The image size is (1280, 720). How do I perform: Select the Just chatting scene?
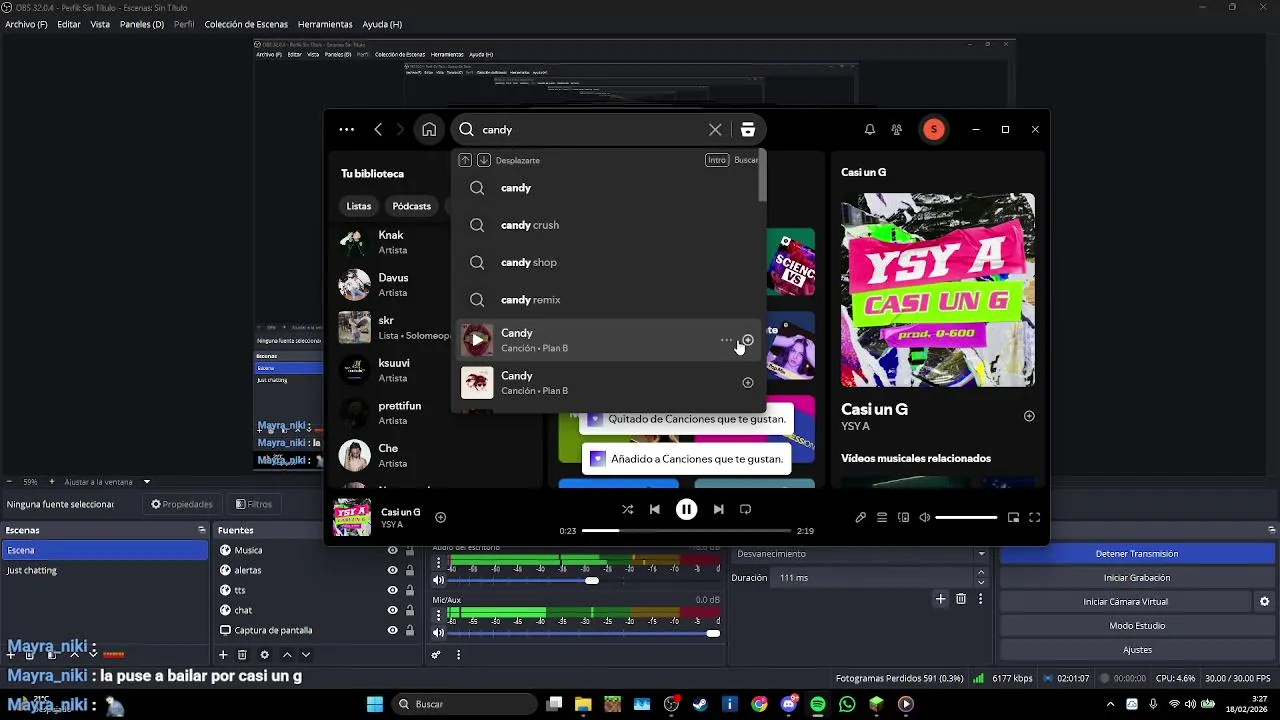click(105, 570)
